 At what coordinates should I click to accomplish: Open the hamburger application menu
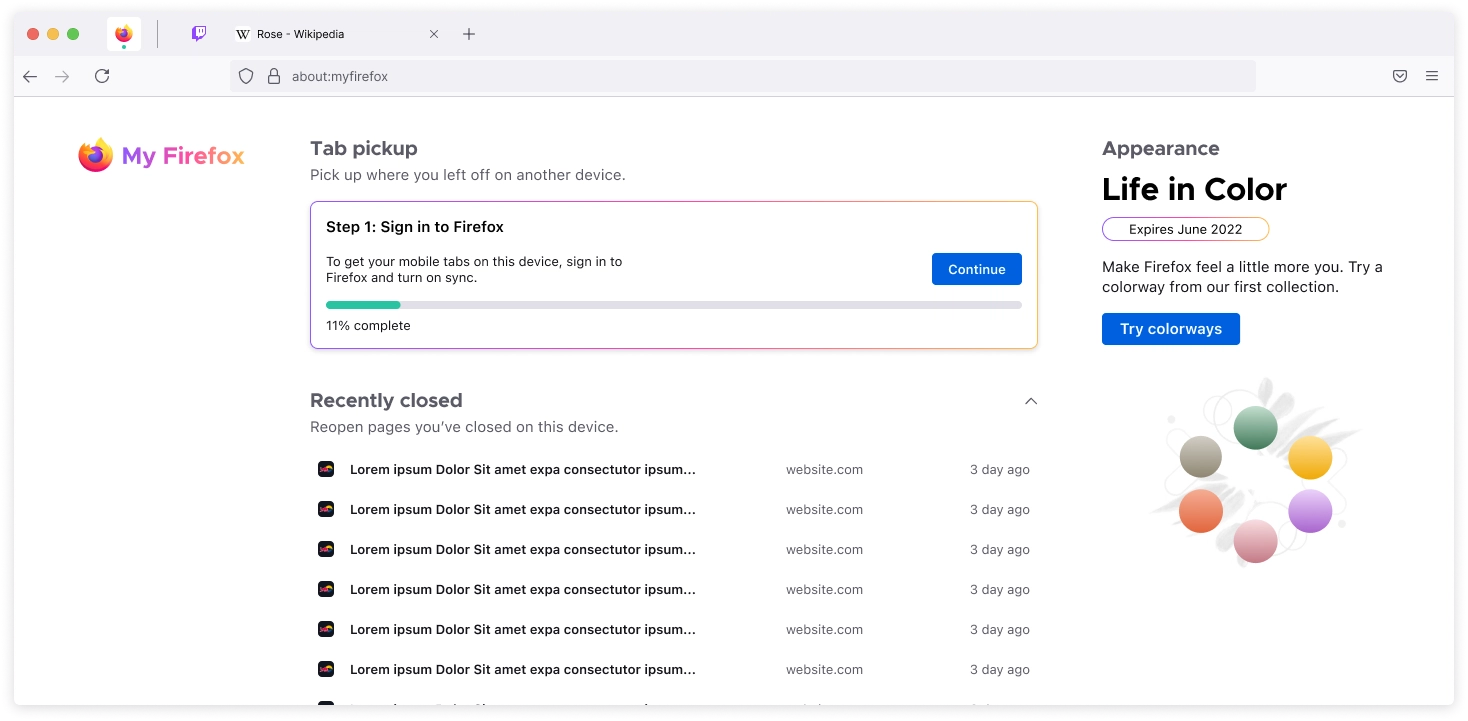tap(1432, 76)
